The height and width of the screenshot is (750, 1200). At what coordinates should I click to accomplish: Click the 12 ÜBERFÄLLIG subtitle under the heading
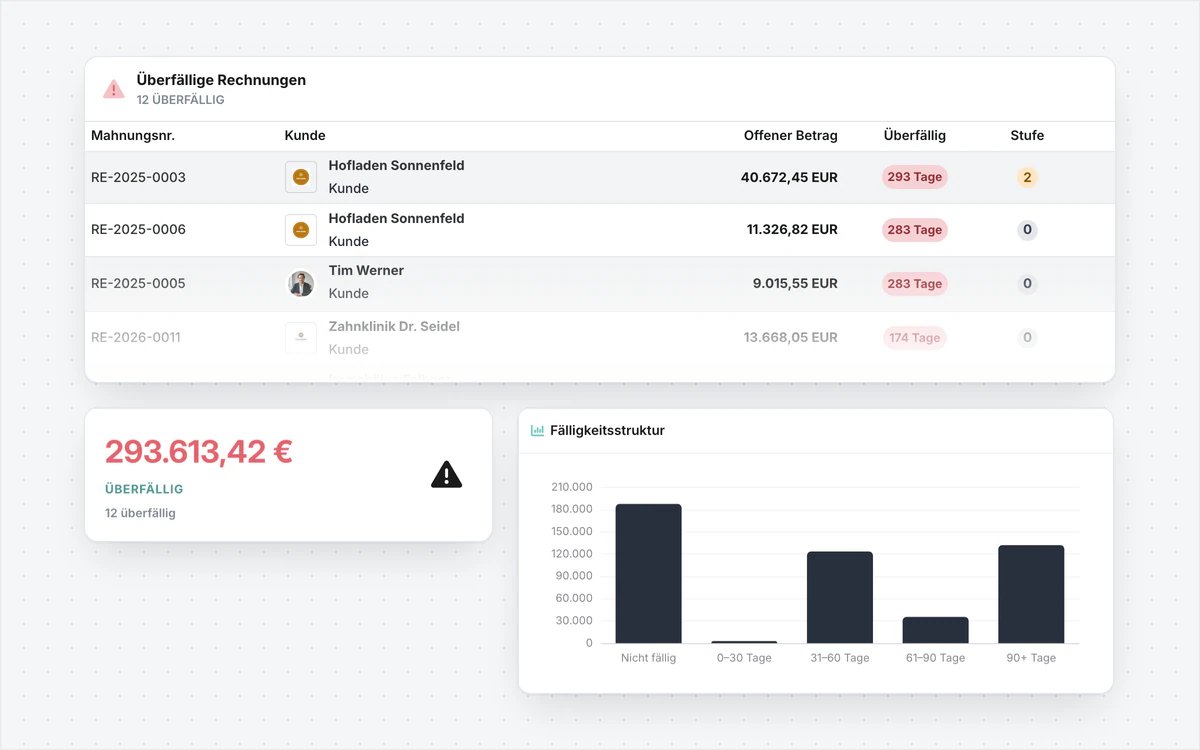click(x=181, y=100)
